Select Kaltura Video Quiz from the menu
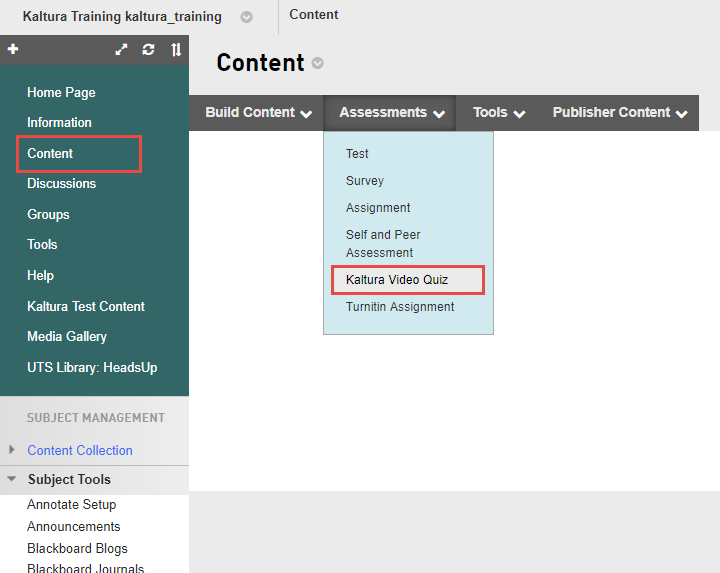Screen dimensions: 720x573 coord(397,280)
